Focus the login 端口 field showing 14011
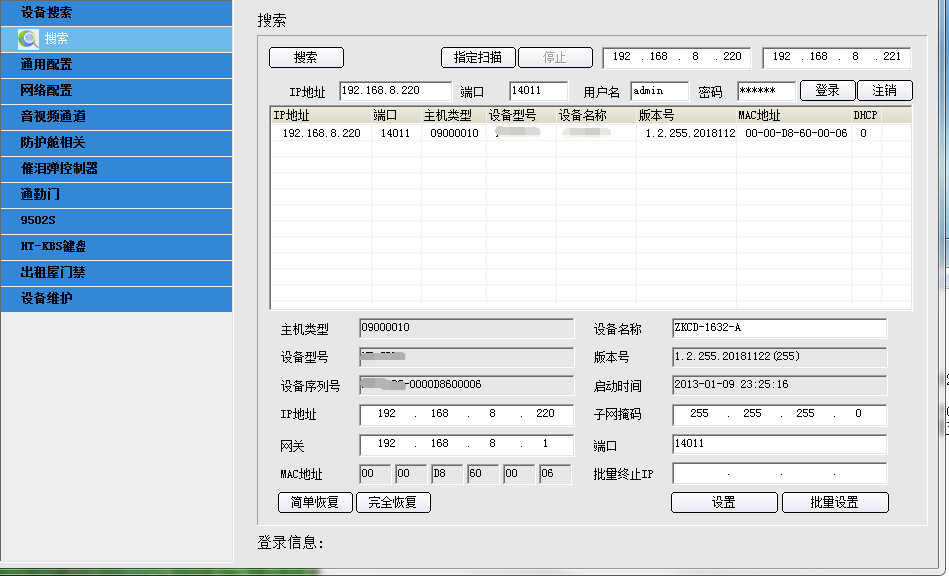Viewport: 949px width, 576px height. (x=539, y=91)
